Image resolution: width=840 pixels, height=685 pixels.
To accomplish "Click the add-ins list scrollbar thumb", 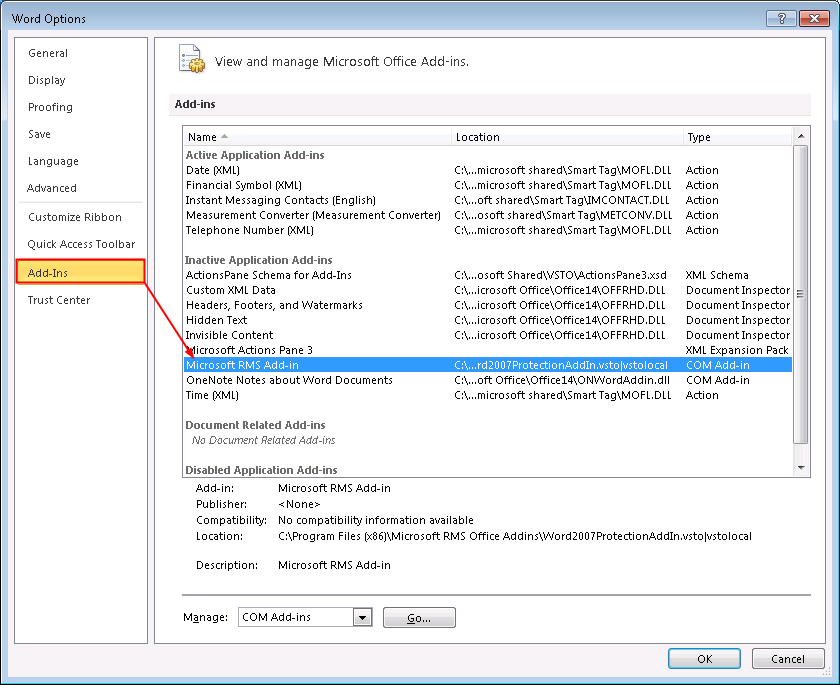I will click(x=801, y=294).
